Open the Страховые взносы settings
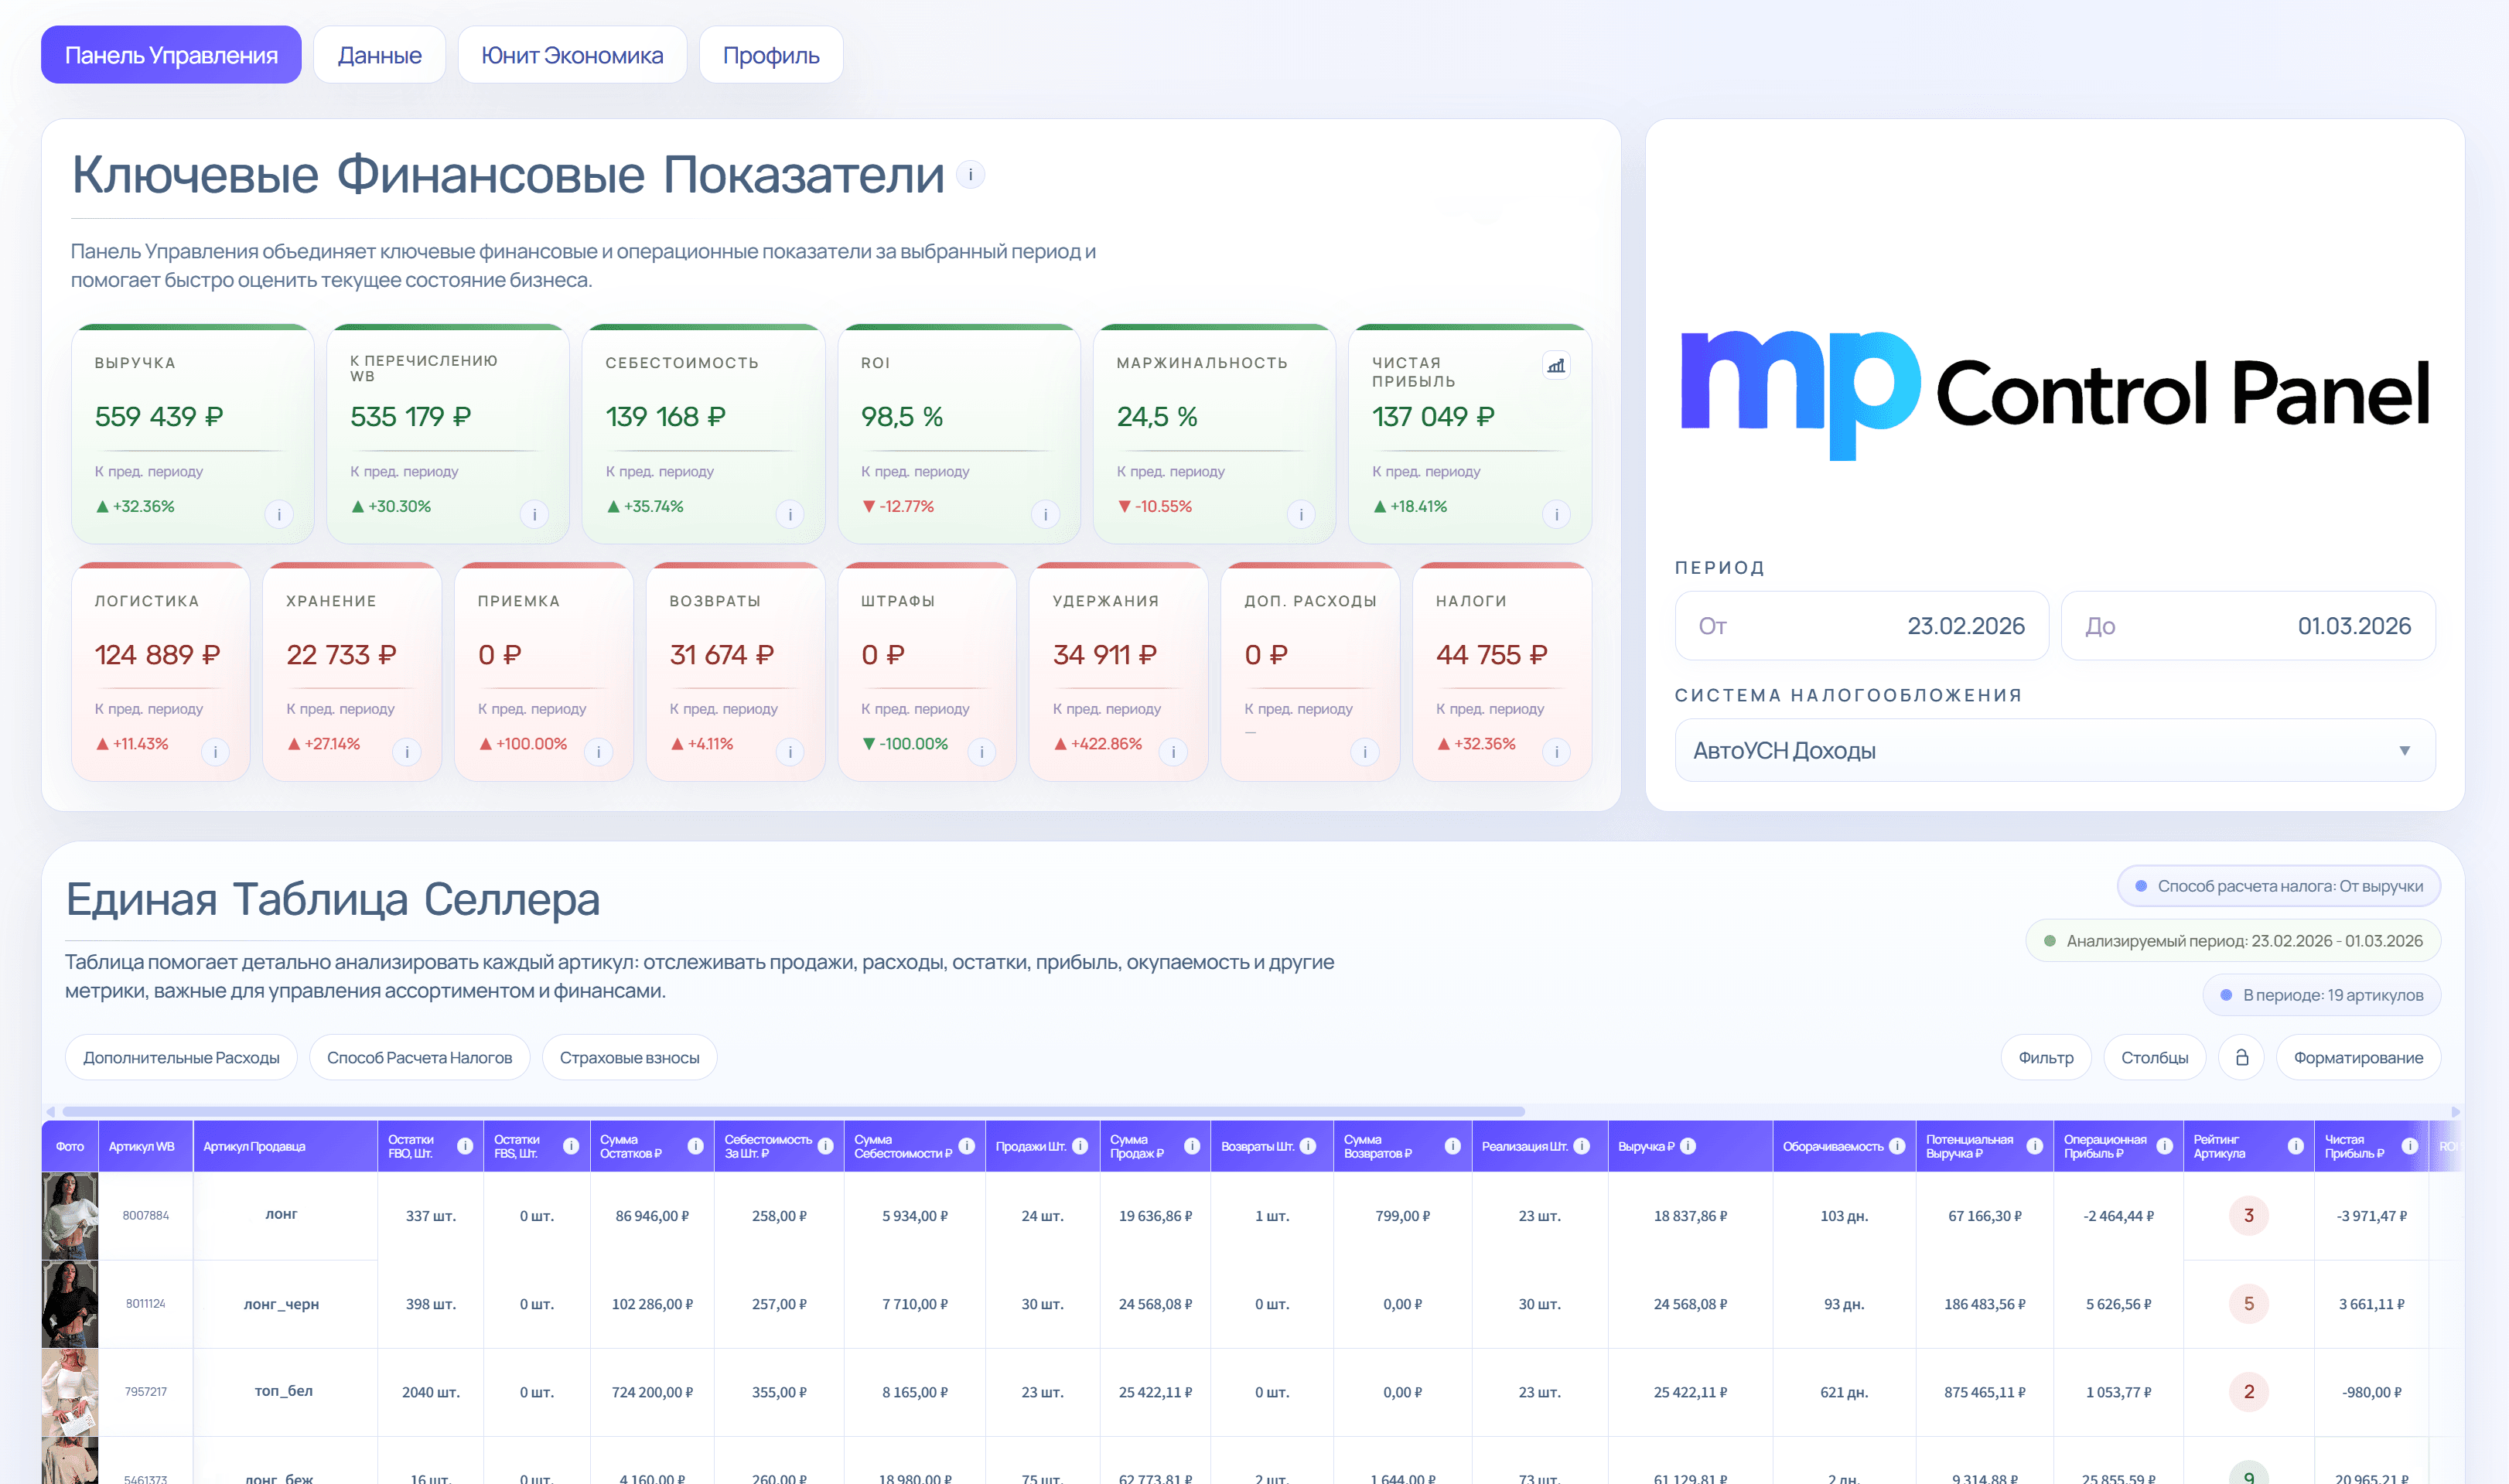The image size is (2509, 1484). [629, 1057]
